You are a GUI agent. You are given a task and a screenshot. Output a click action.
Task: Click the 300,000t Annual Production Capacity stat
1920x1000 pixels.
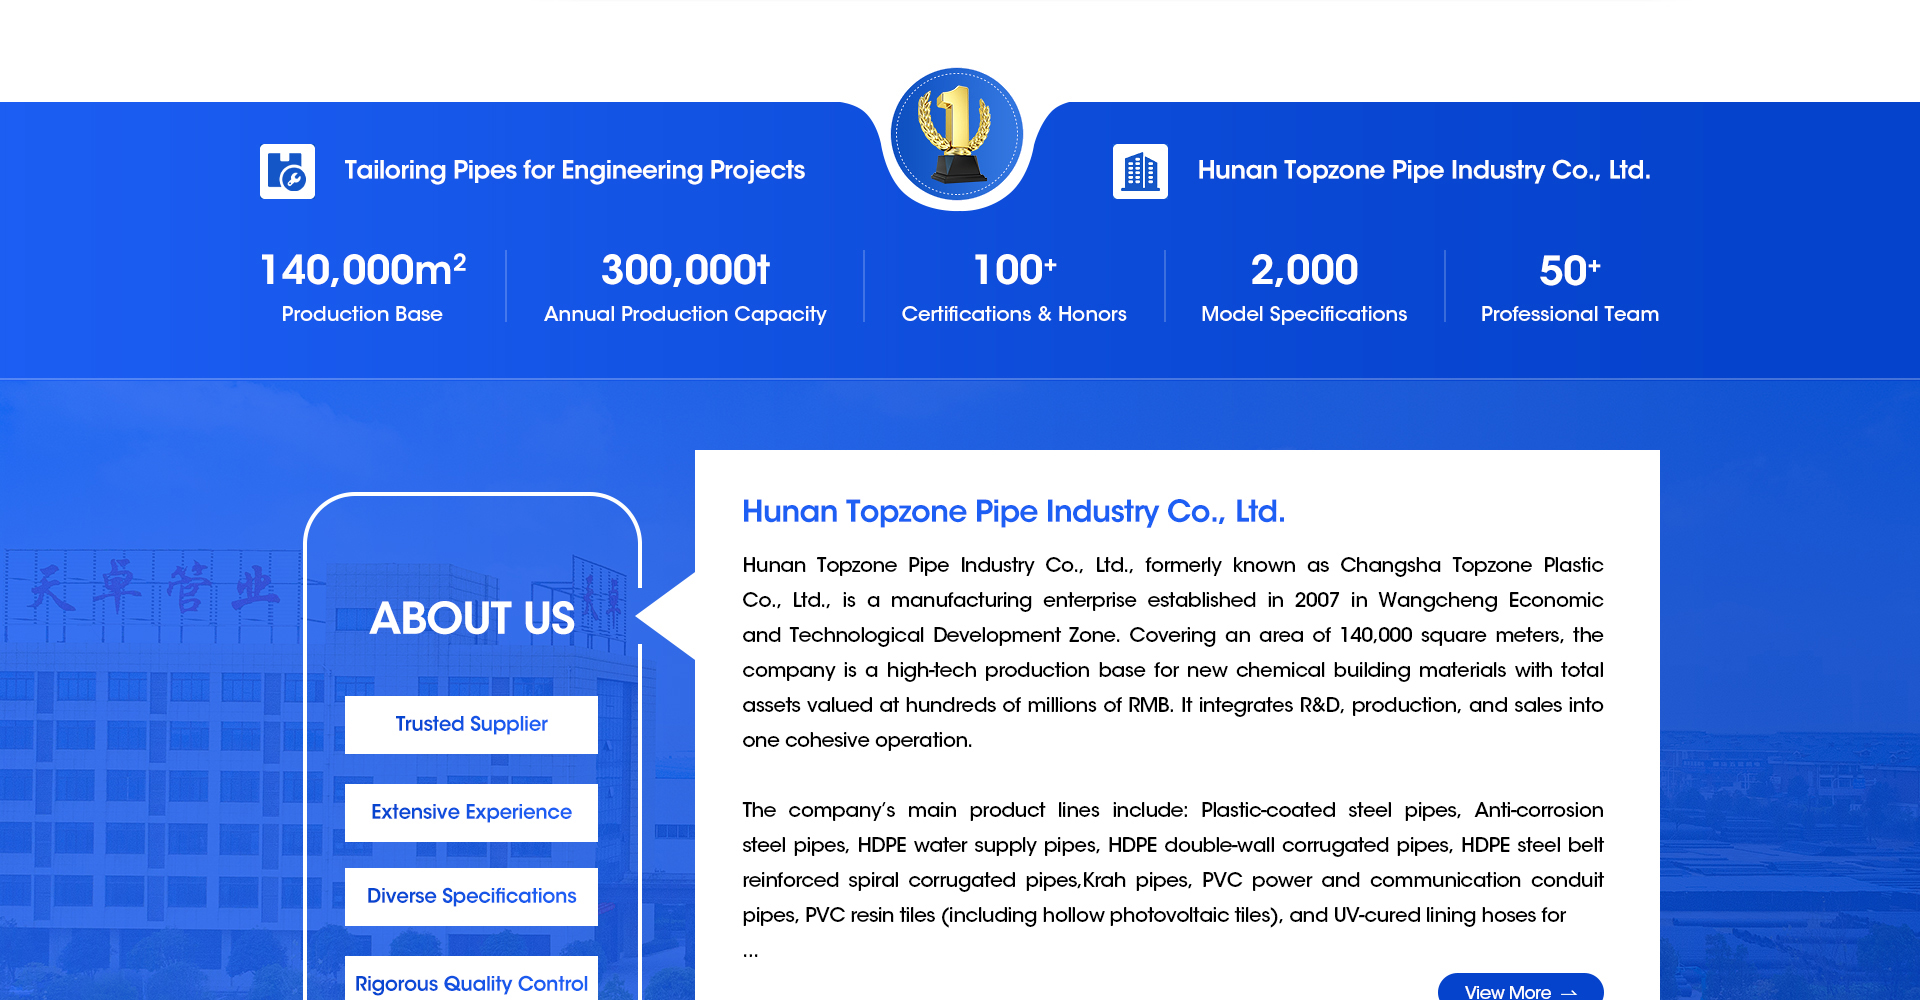tap(685, 287)
